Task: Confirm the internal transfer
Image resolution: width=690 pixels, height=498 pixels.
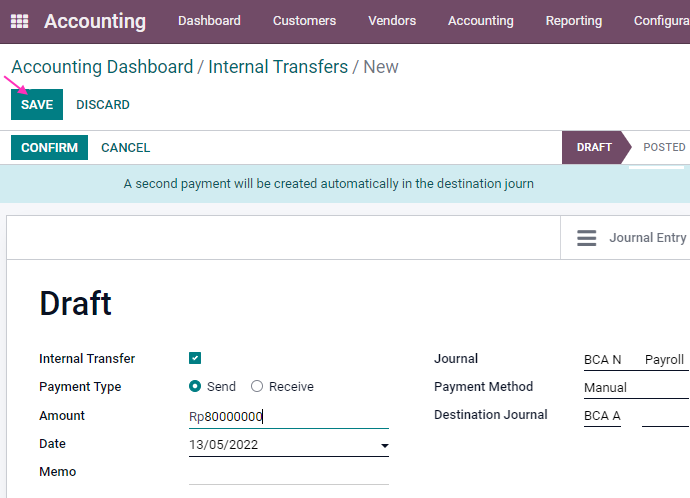Action: point(49,148)
